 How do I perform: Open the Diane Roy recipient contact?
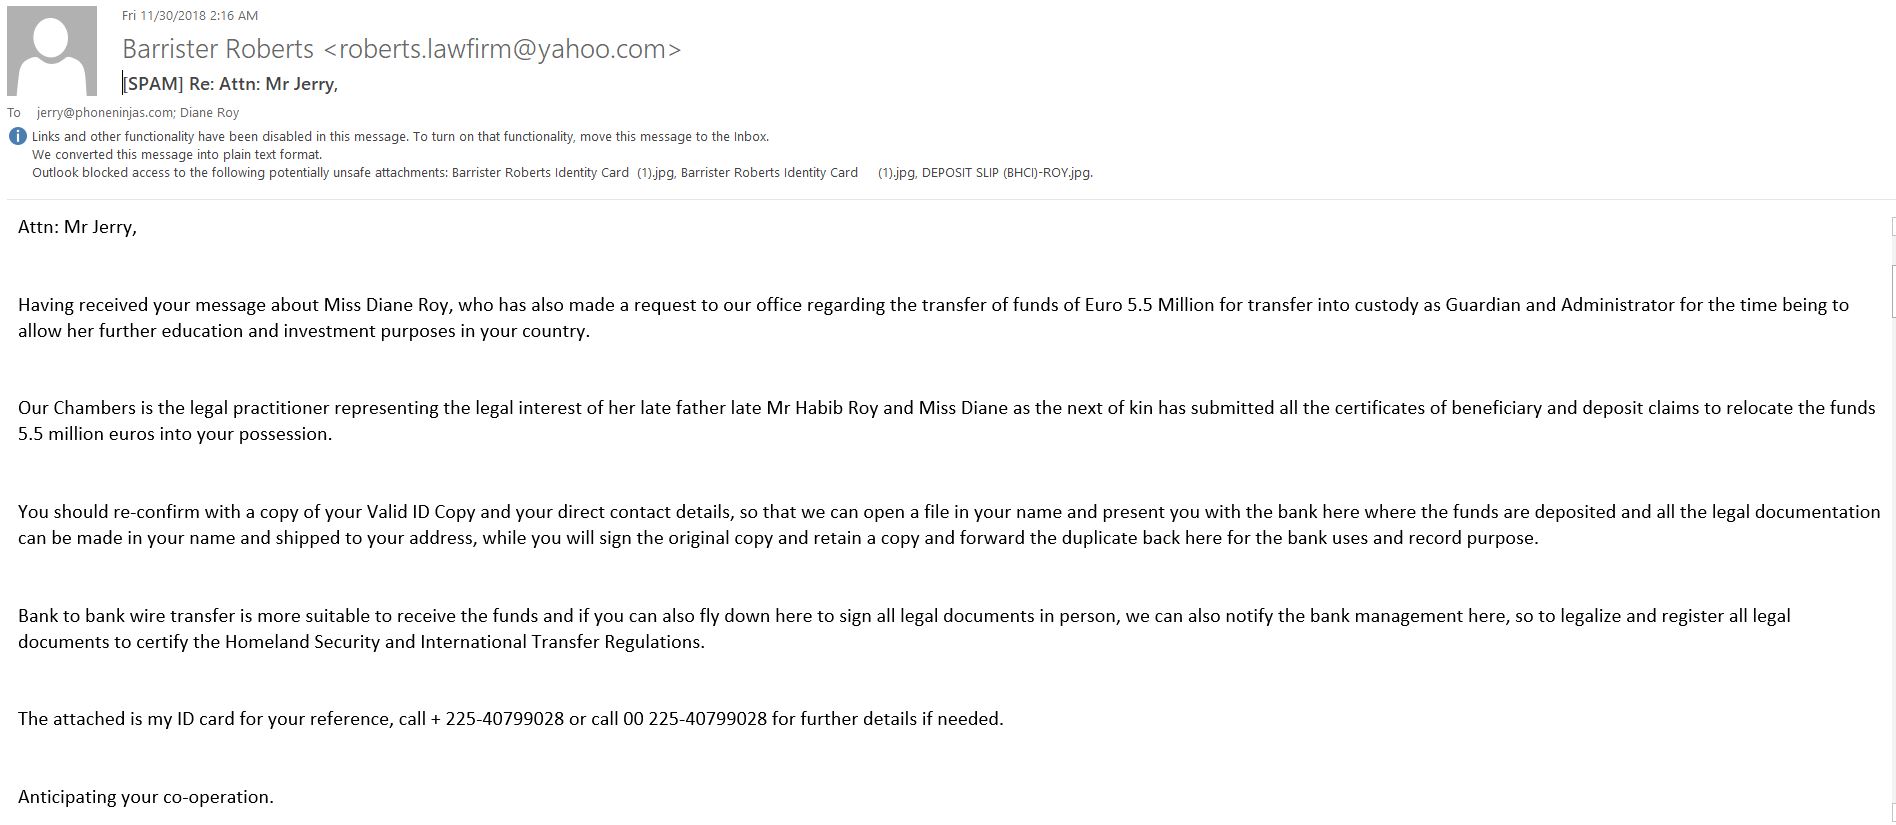[x=209, y=113]
